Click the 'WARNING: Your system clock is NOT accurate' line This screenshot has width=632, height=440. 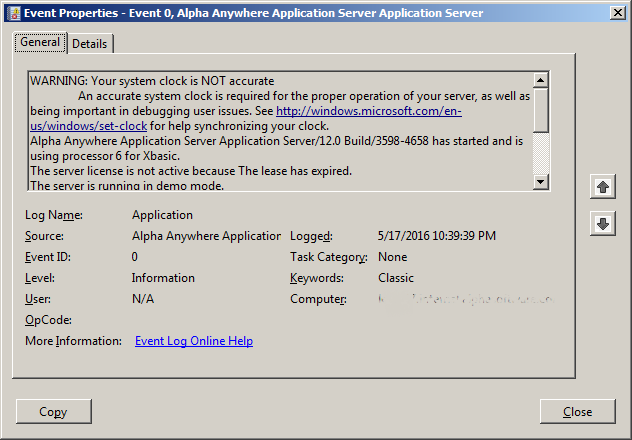pos(152,81)
